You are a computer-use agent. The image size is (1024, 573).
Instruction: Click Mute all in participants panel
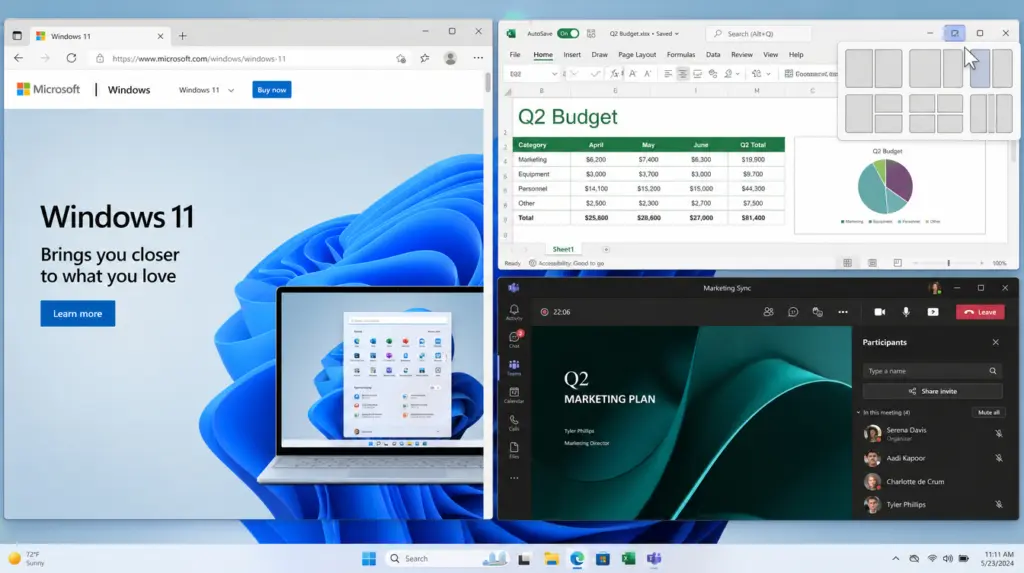coord(989,412)
